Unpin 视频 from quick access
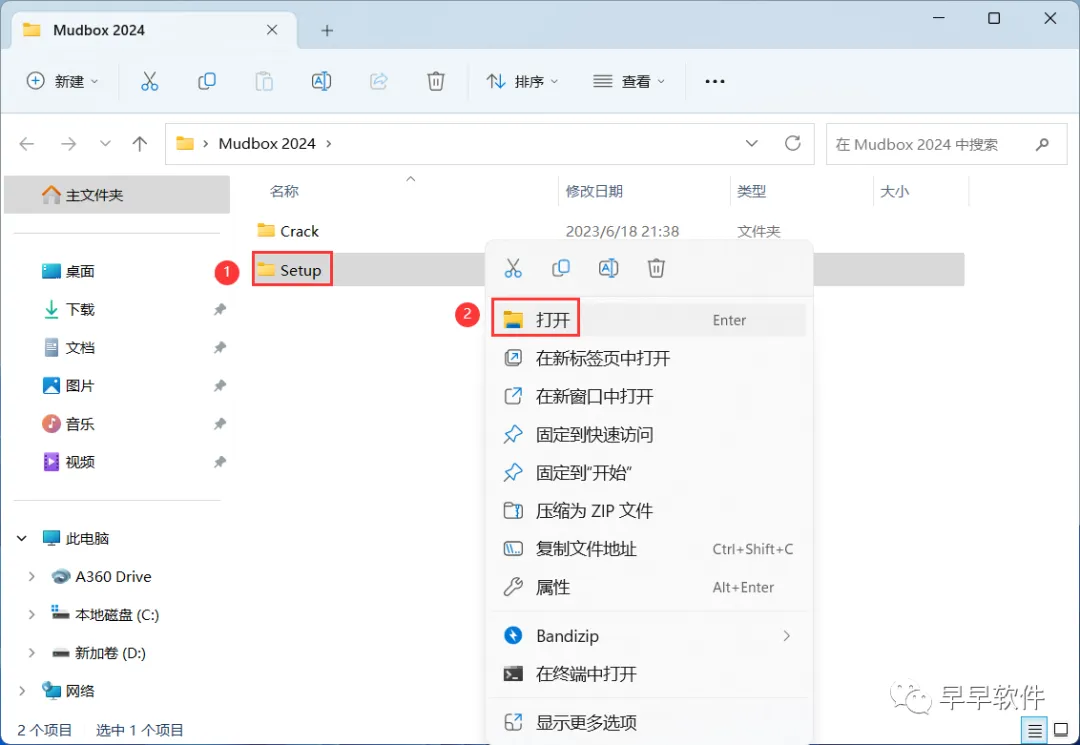Screen dimensions: 1080x745 click(x=220, y=462)
